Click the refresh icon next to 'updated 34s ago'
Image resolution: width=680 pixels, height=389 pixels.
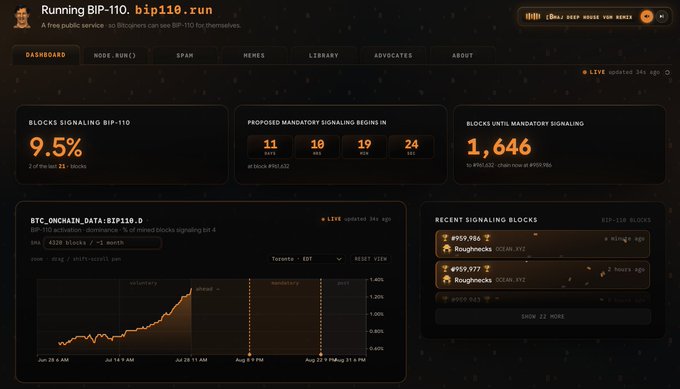pos(667,72)
